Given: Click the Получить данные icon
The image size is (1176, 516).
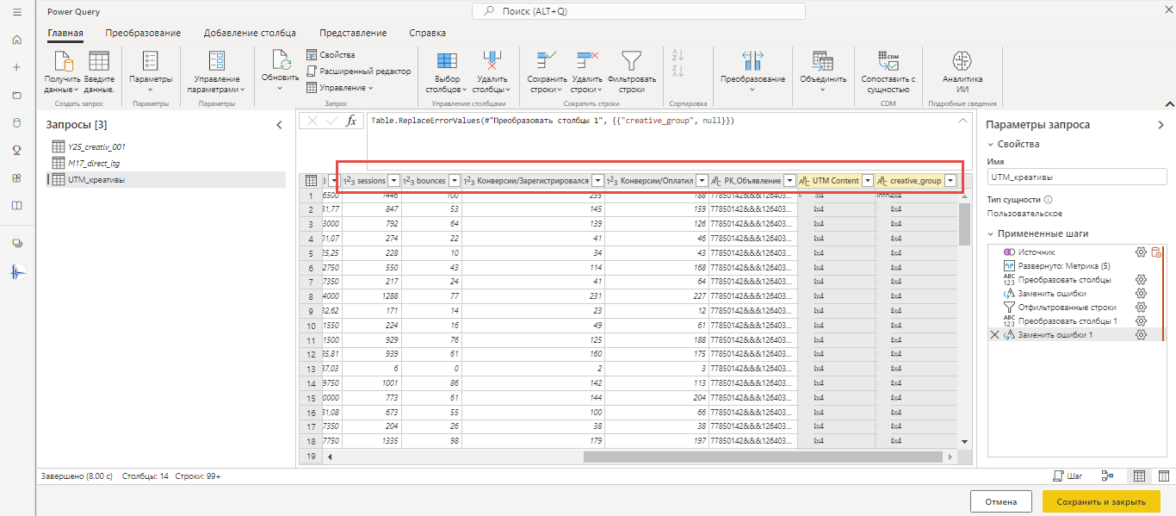Looking at the screenshot, I should [61, 61].
